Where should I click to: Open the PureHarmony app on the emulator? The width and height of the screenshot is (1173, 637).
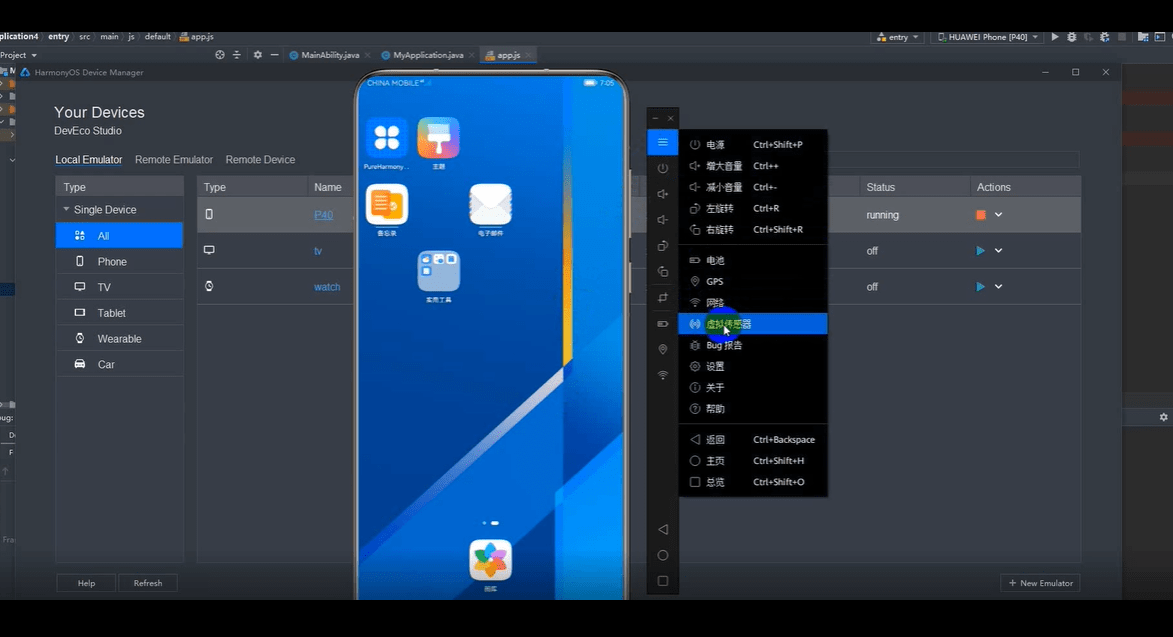(x=386, y=138)
